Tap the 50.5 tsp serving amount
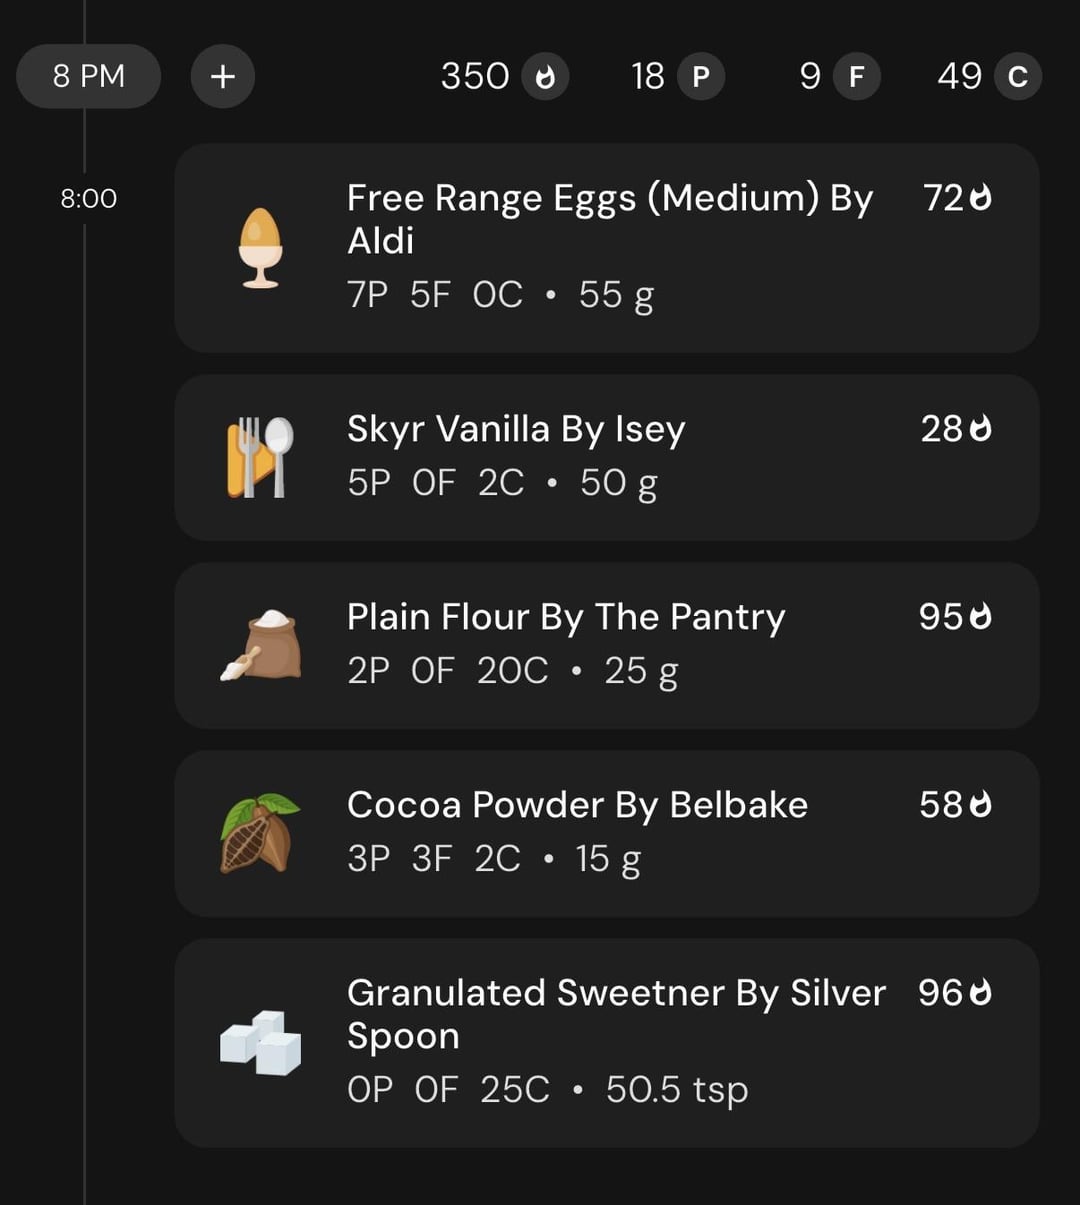 click(677, 1089)
